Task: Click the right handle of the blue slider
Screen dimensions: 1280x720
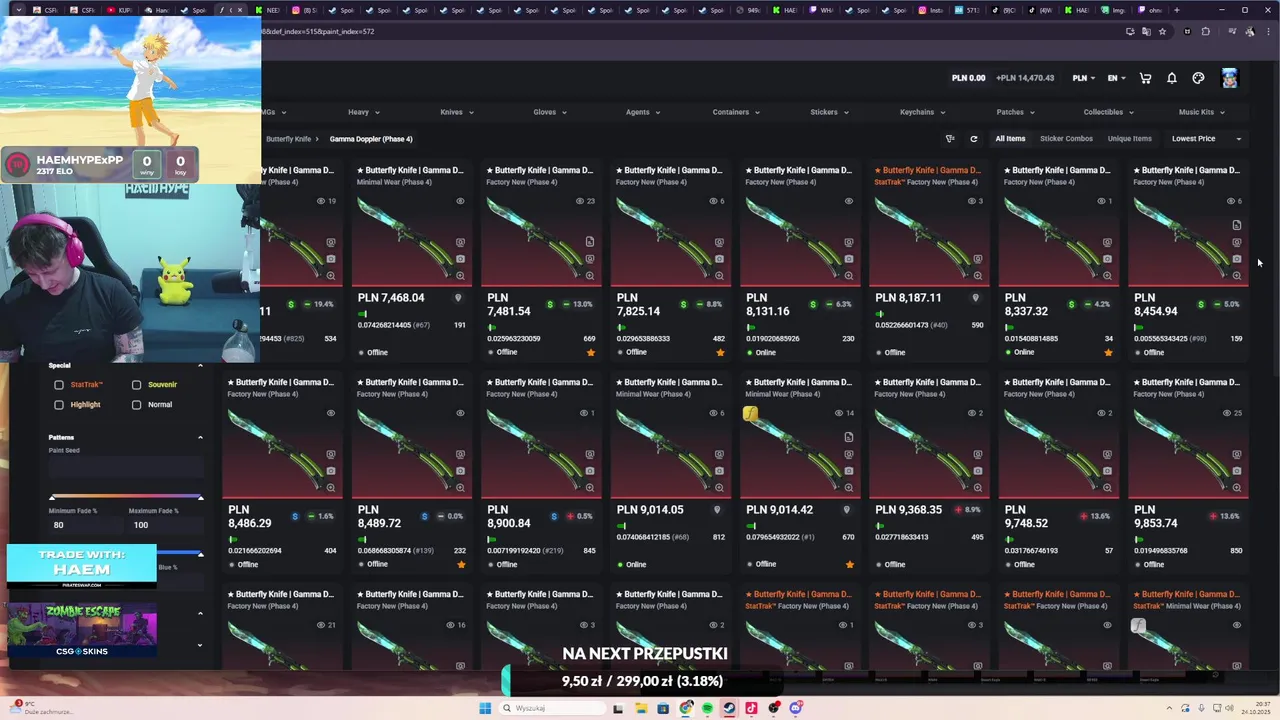Action: click(x=200, y=553)
